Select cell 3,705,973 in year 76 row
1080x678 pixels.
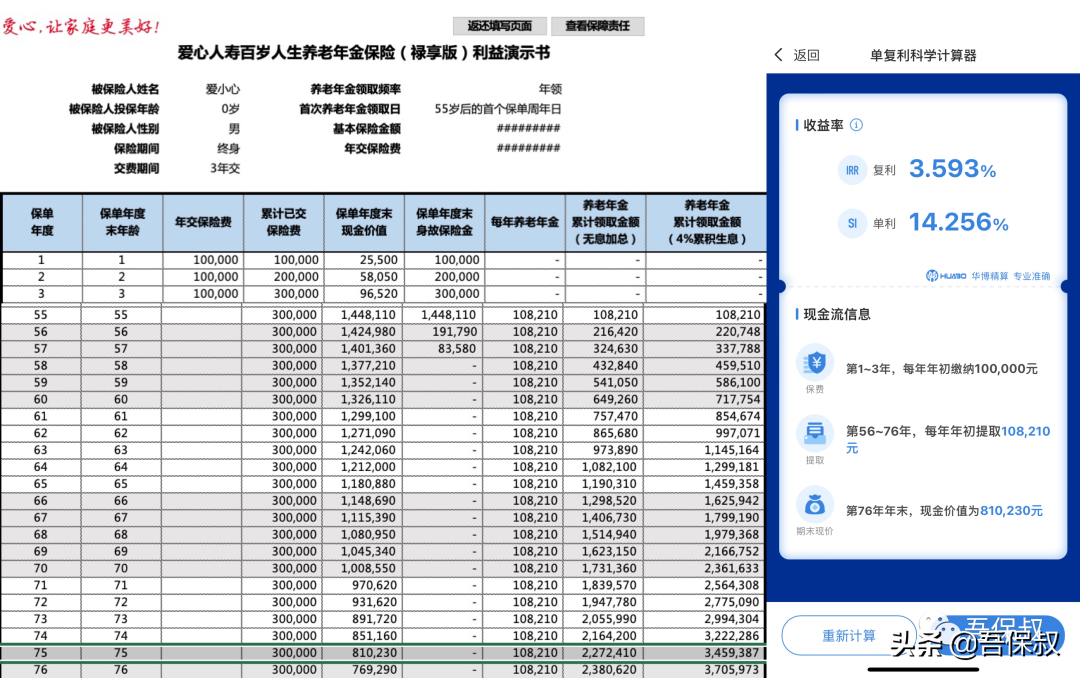(x=704, y=670)
